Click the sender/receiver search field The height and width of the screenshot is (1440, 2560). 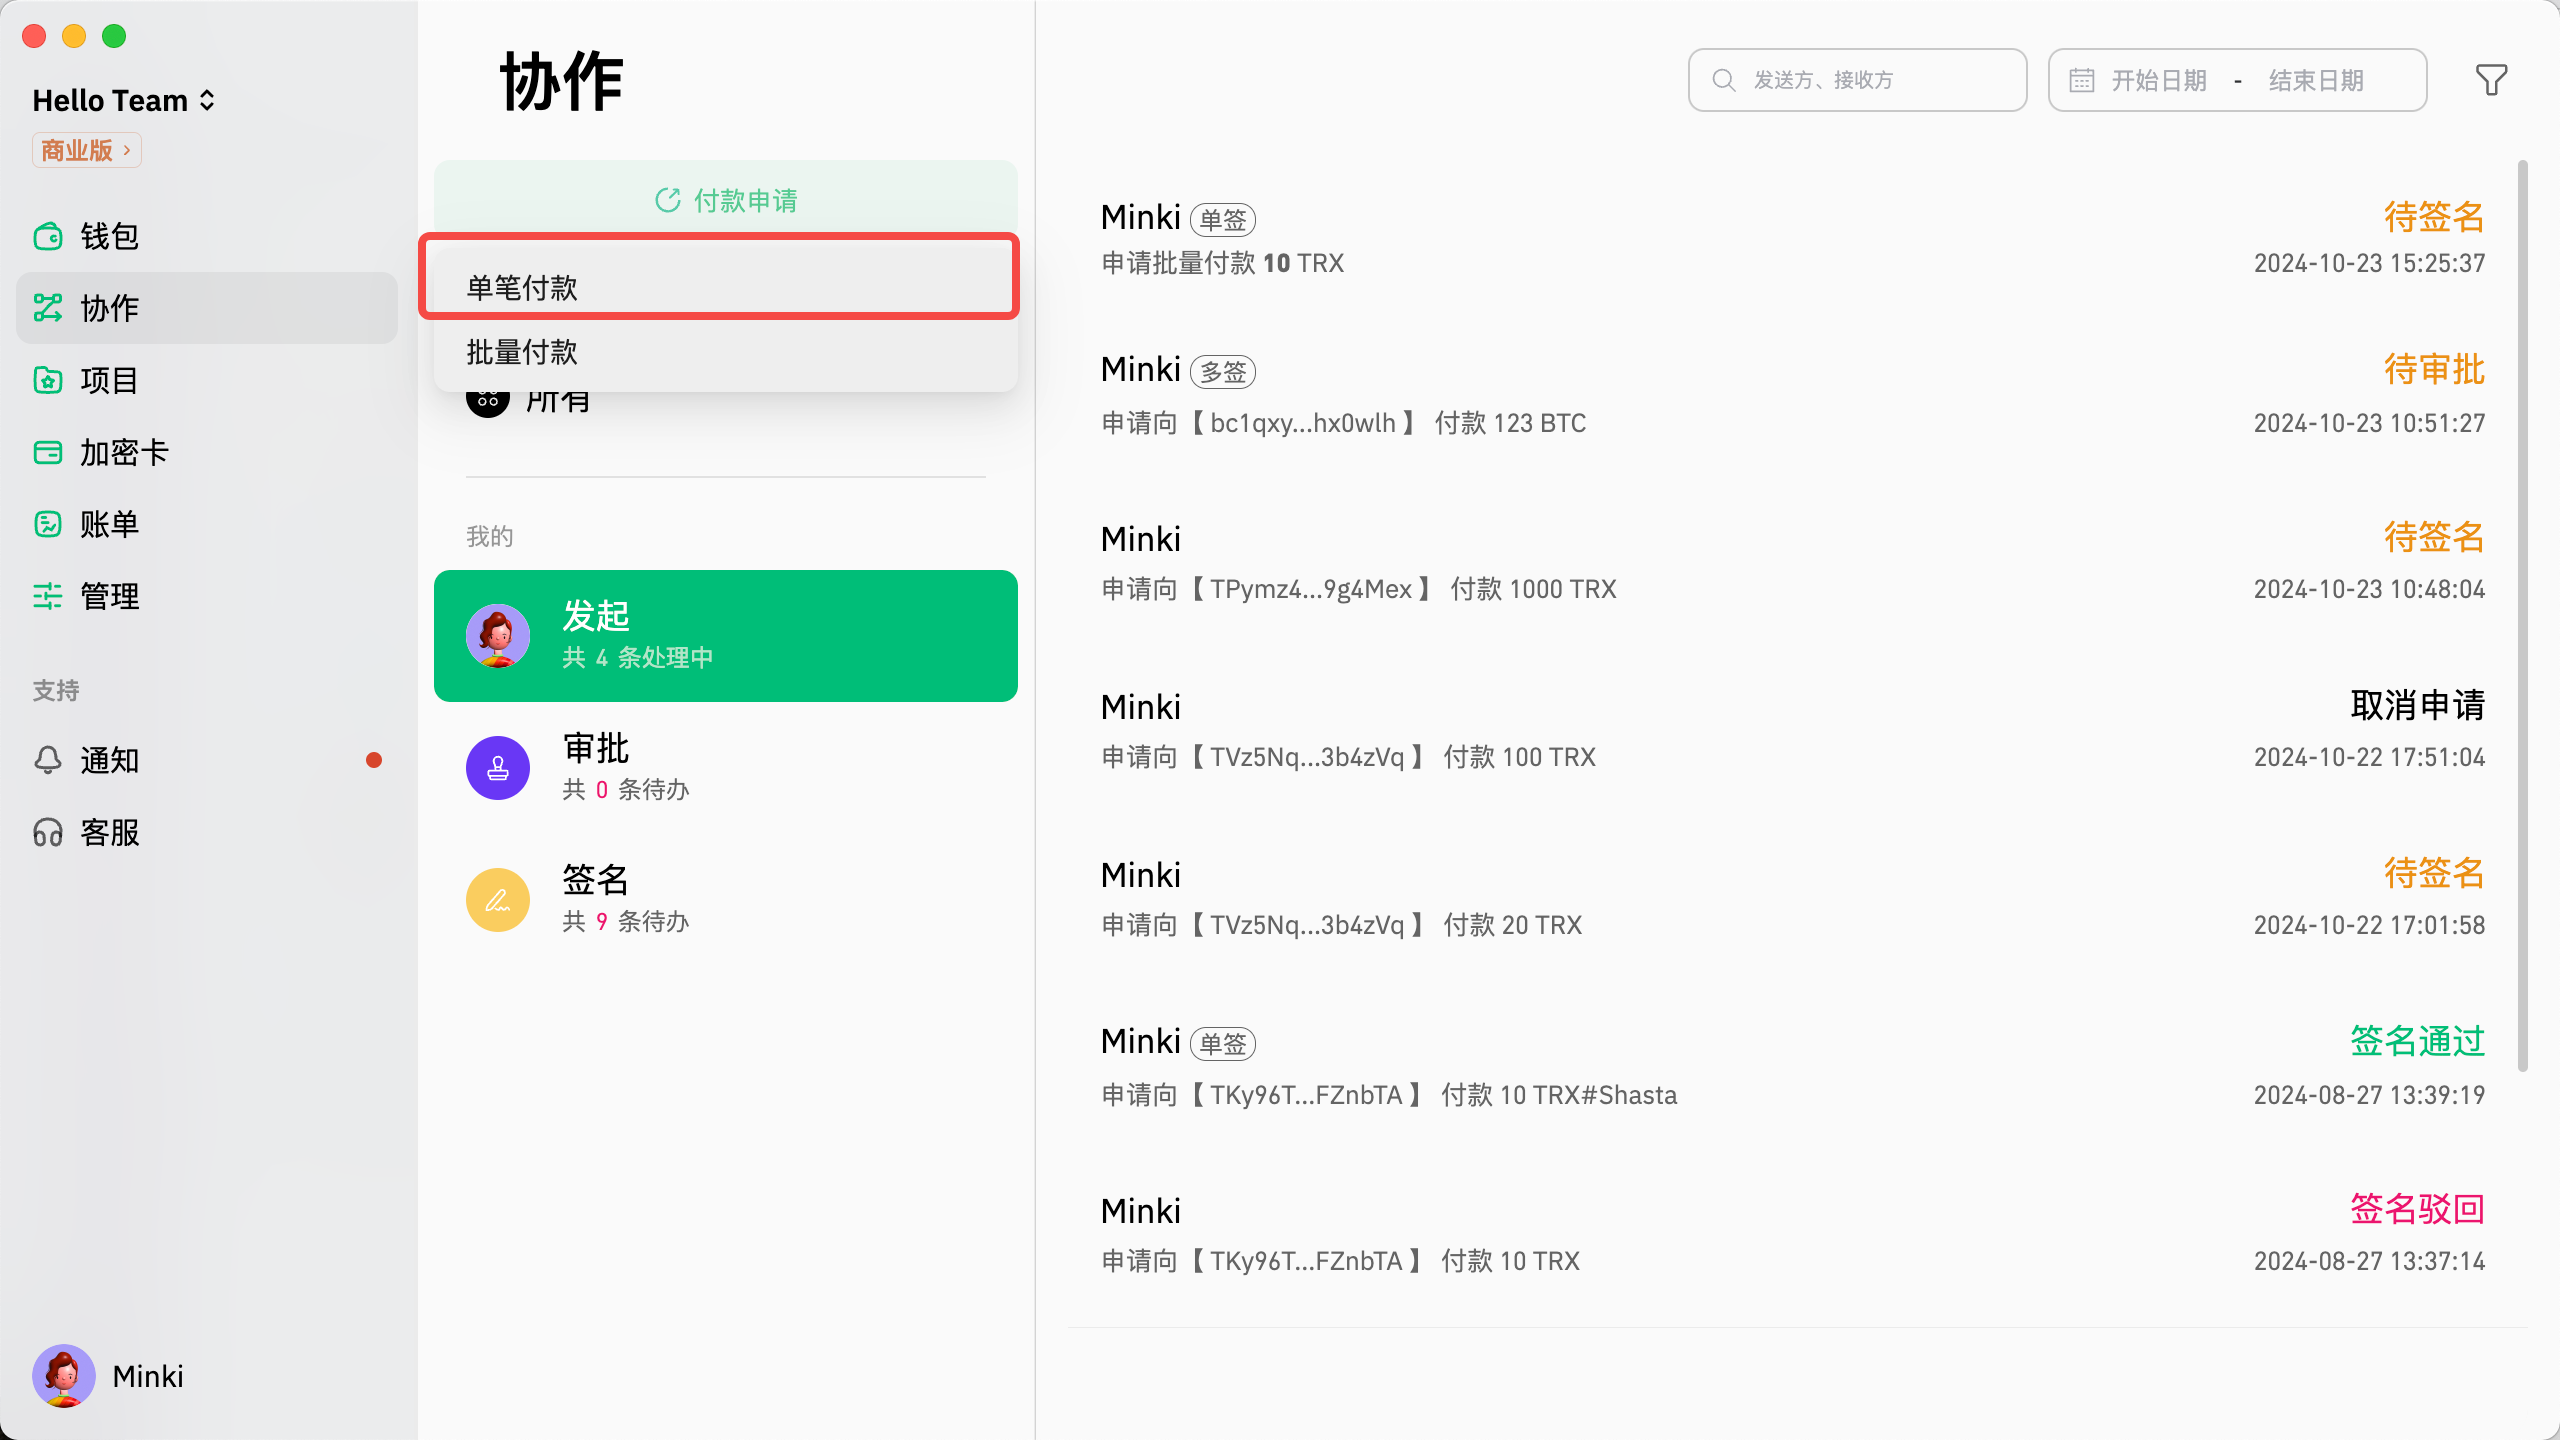1858,80
